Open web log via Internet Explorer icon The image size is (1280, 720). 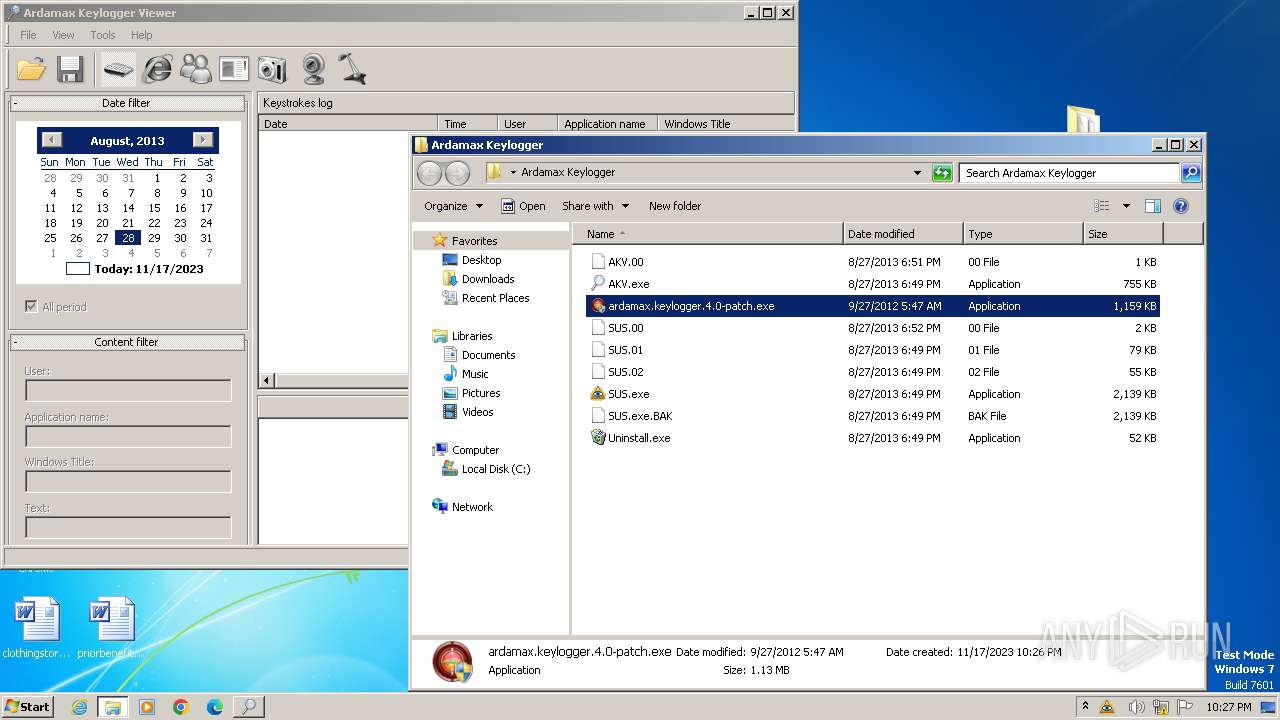pos(158,69)
